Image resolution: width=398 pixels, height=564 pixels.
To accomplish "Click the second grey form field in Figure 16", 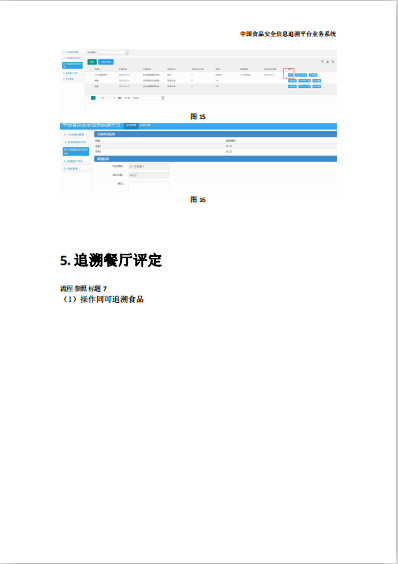I will click(x=149, y=175).
